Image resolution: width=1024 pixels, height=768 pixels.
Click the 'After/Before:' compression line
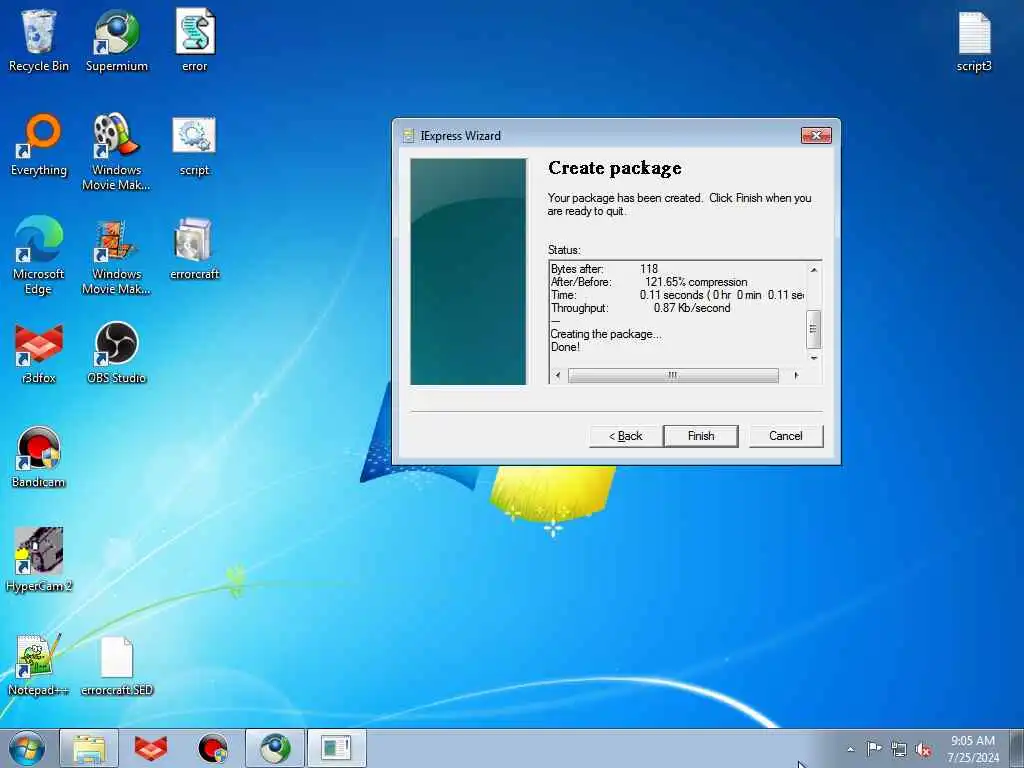649,282
